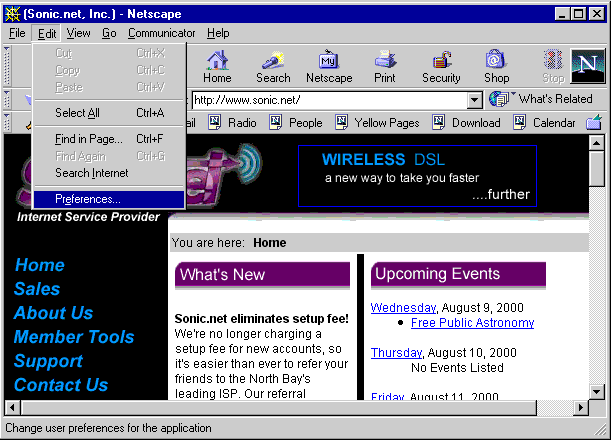Click the 'Internet Service Provider' tagline

88,217
